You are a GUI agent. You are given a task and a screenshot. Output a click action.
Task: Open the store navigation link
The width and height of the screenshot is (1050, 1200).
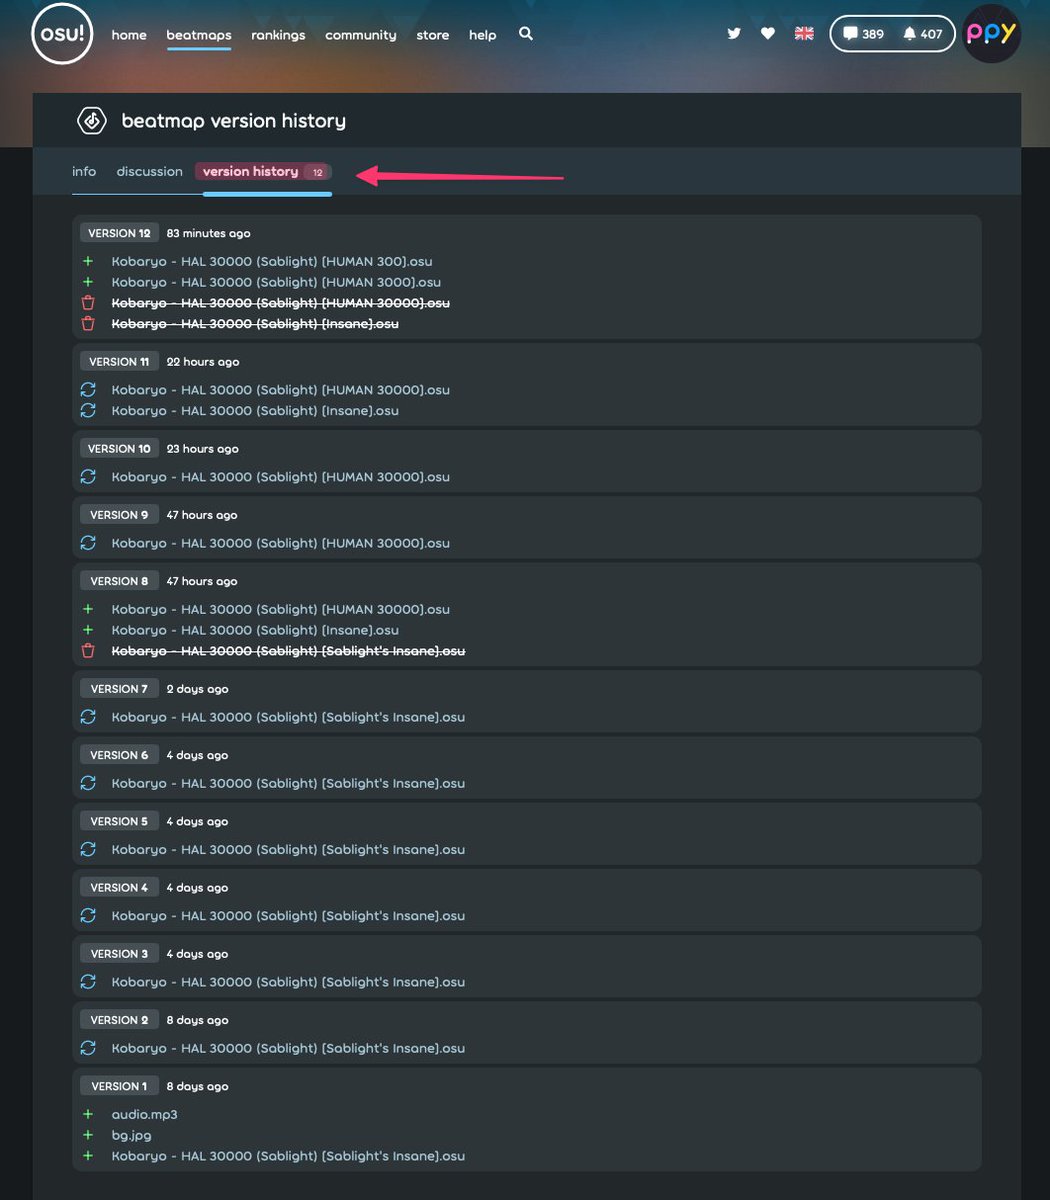pos(433,35)
